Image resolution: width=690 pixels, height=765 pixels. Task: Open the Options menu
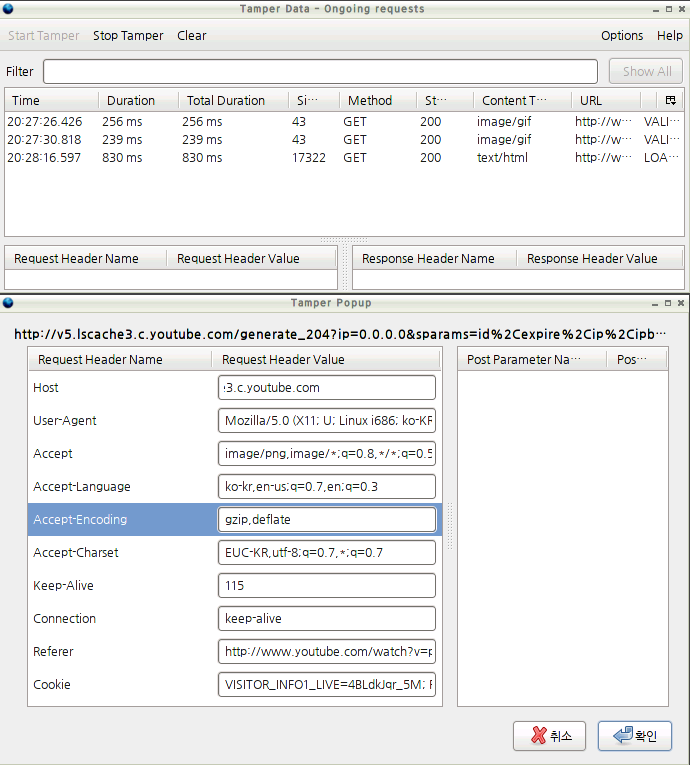(x=622, y=36)
